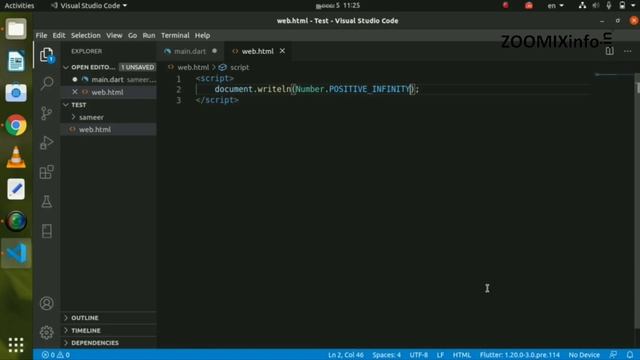The height and width of the screenshot is (360, 640).
Task: Click Number.POSITIVE_INFINITY in code line 2
Action: (353, 89)
